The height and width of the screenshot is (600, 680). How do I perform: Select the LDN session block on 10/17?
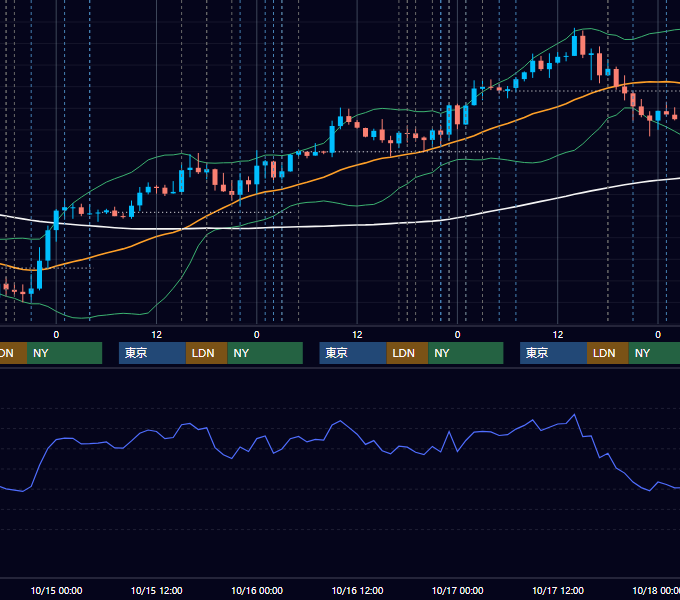tap(608, 353)
